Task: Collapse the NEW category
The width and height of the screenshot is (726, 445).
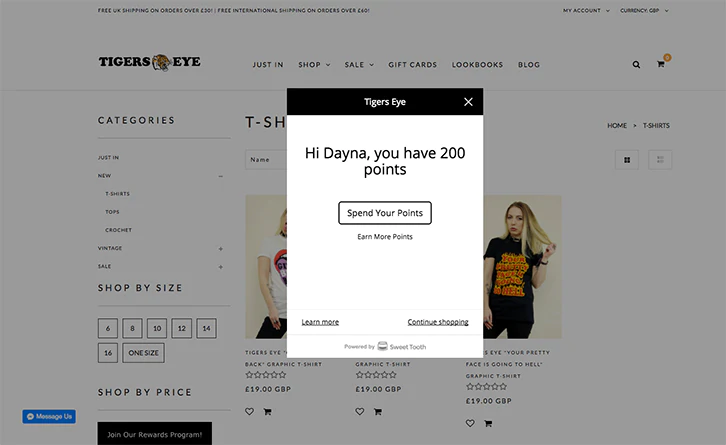Action: click(x=220, y=176)
